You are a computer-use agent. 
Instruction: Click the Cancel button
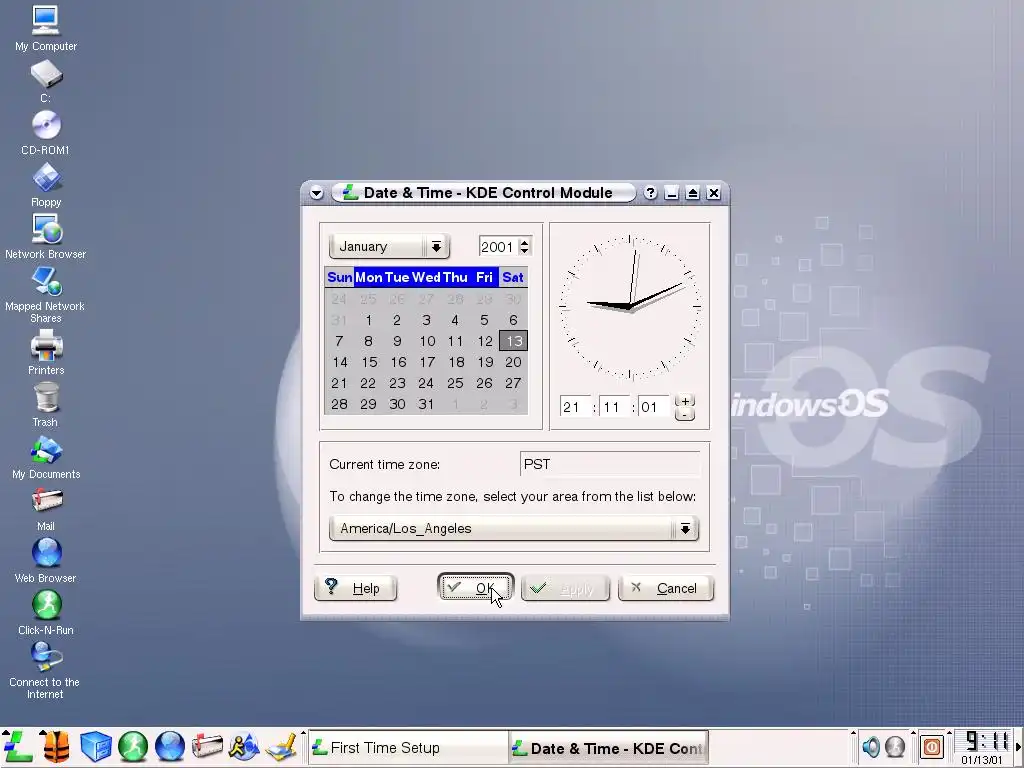665,588
